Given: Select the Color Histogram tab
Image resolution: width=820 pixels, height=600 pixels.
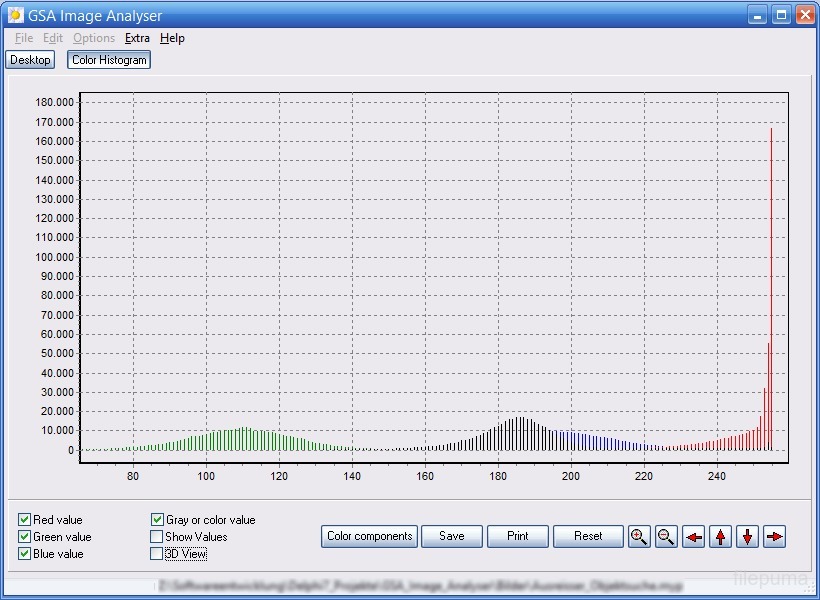Looking at the screenshot, I should pyautogui.click(x=109, y=60).
